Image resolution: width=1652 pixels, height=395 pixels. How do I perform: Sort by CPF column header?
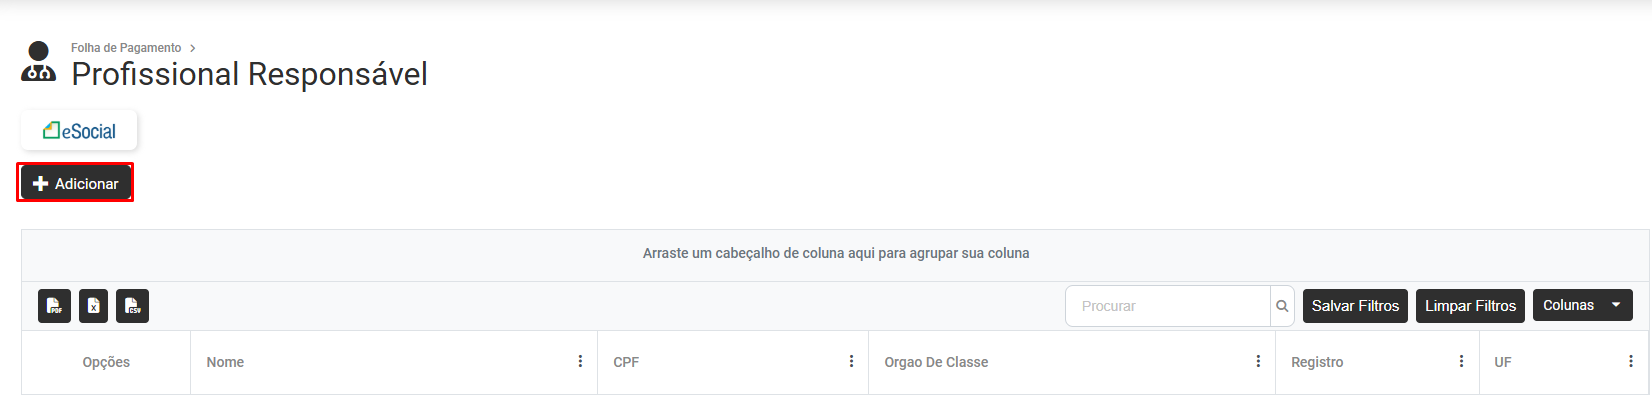[626, 362]
